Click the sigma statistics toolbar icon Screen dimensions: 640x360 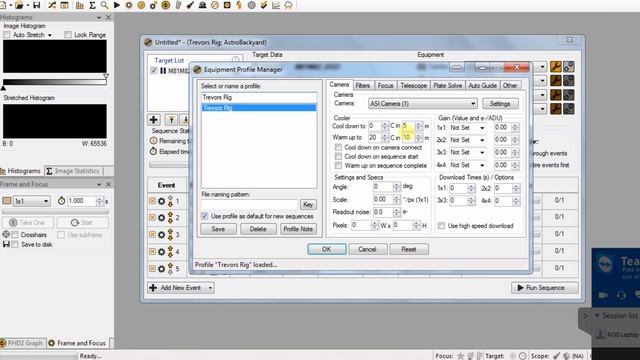point(93,5)
